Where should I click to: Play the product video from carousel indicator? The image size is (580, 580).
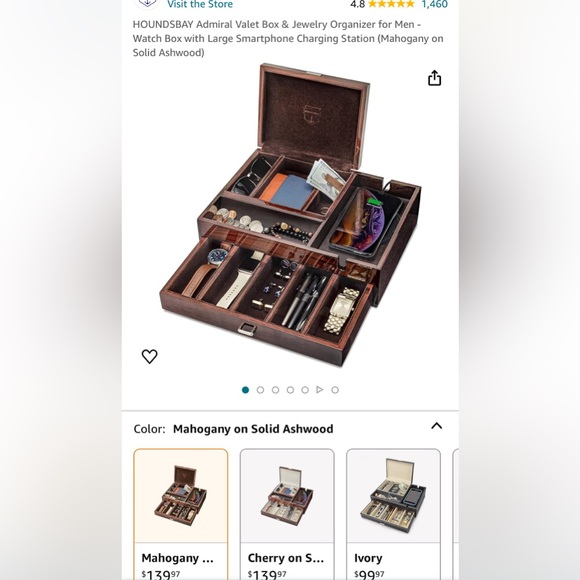[320, 390]
